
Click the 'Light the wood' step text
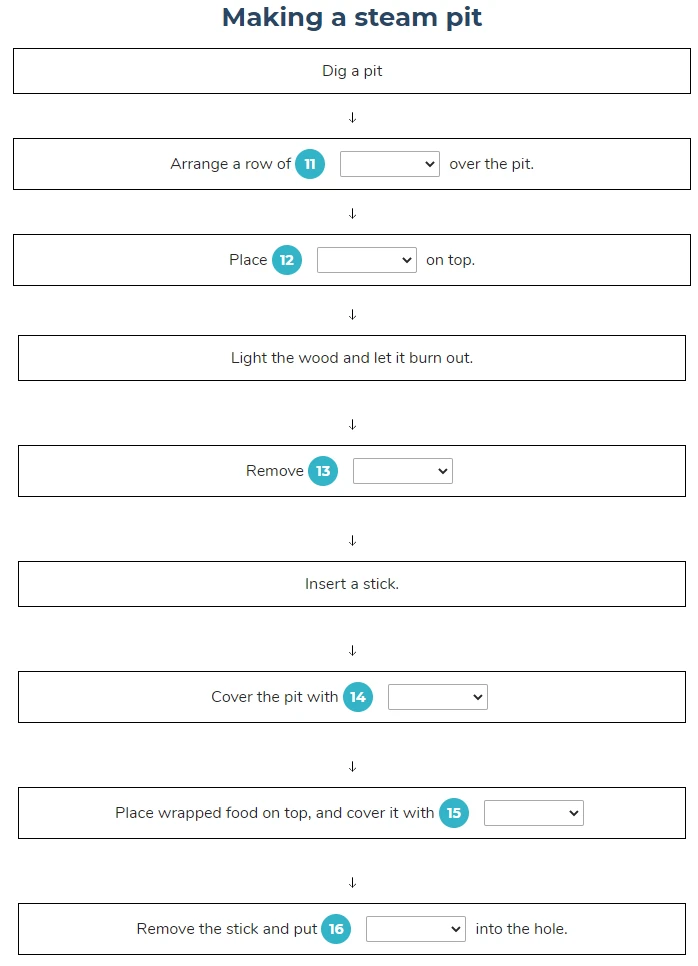point(352,358)
